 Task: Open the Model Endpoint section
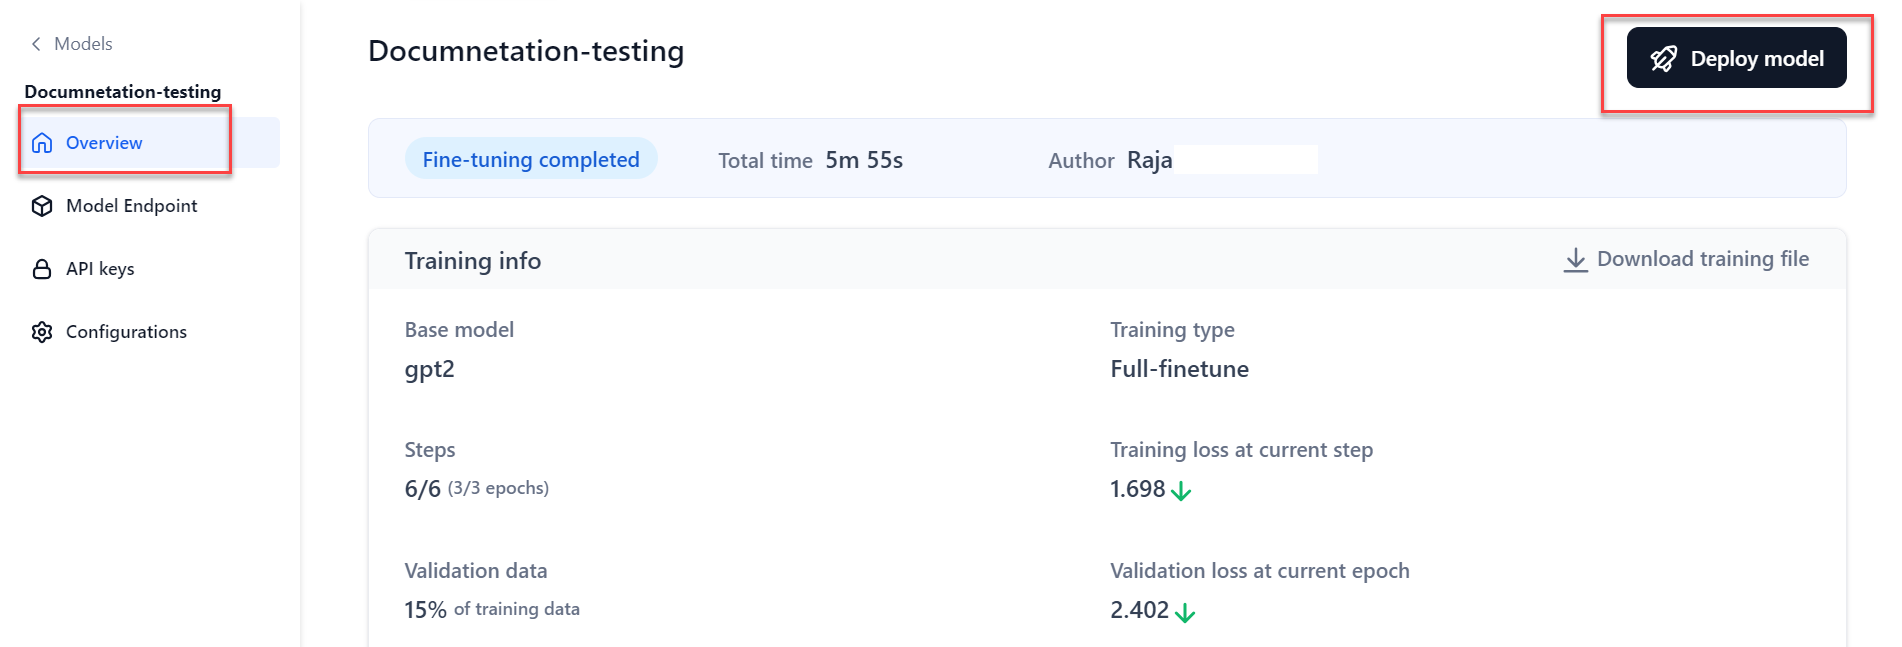tap(131, 206)
